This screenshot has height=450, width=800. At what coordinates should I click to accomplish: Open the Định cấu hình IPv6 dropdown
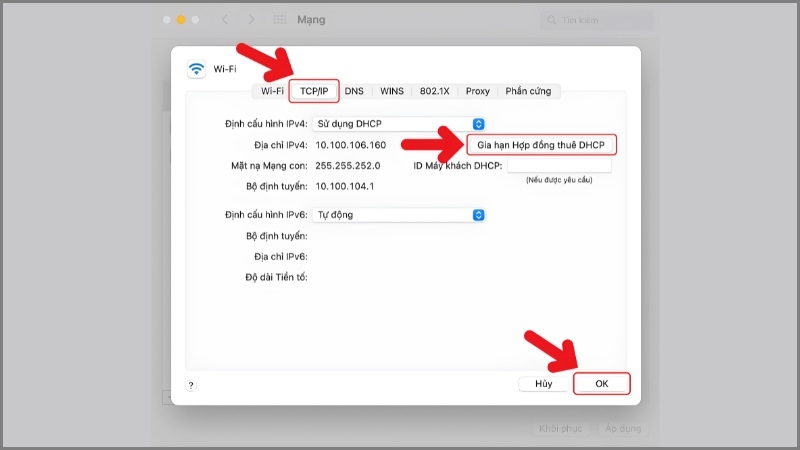tap(399, 215)
